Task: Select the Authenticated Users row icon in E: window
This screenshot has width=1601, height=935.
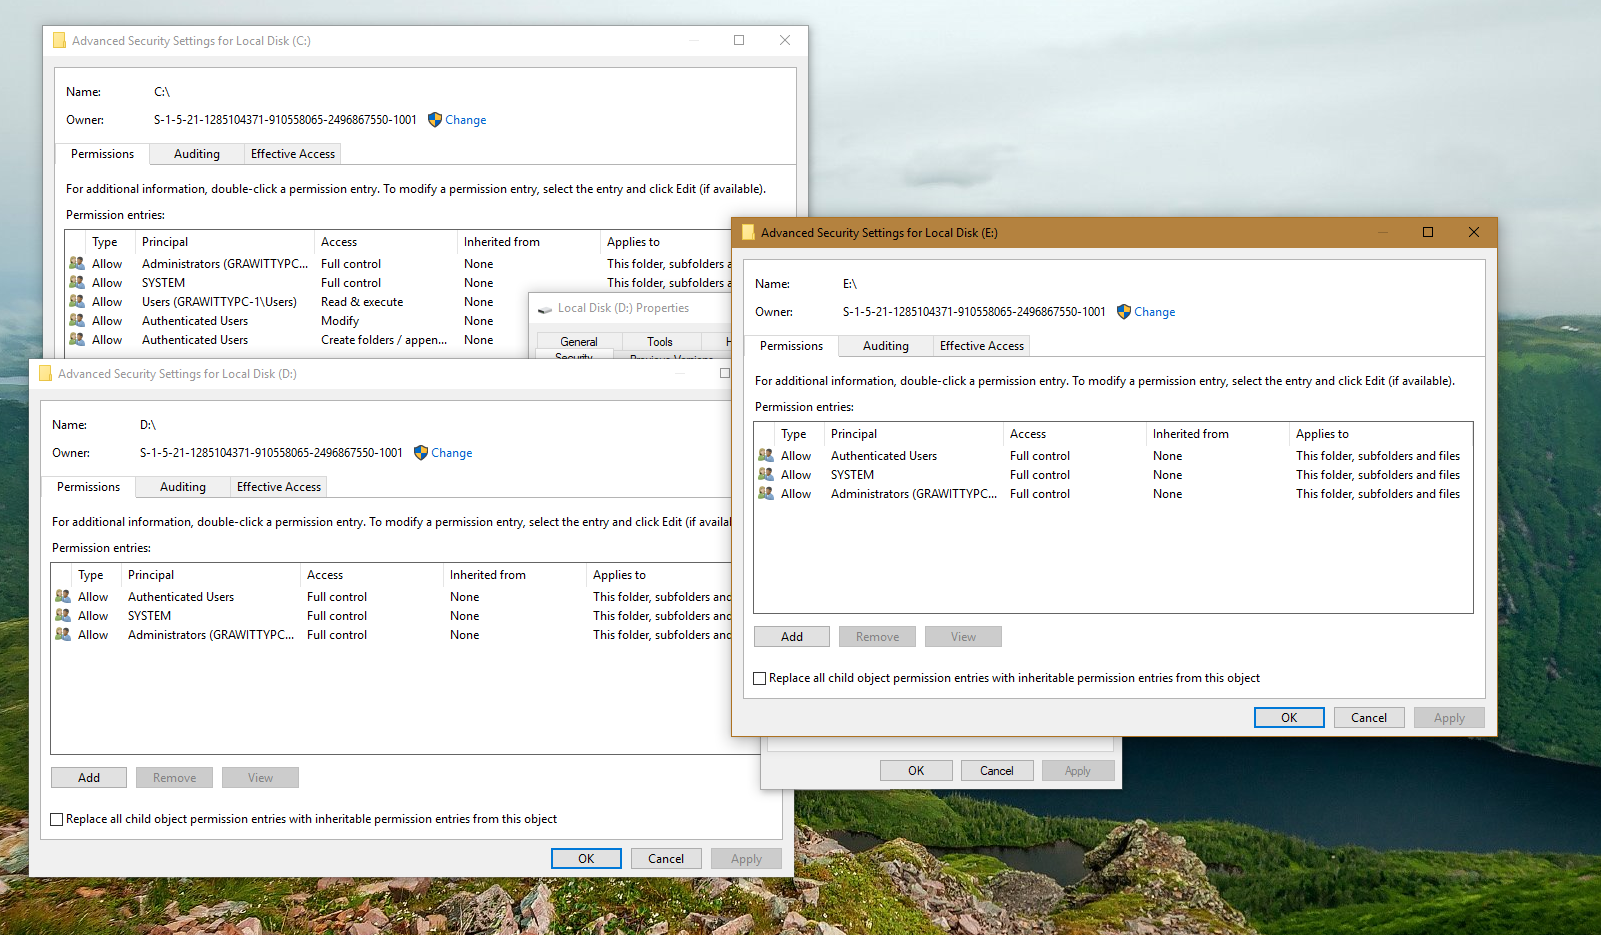Action: click(x=766, y=456)
